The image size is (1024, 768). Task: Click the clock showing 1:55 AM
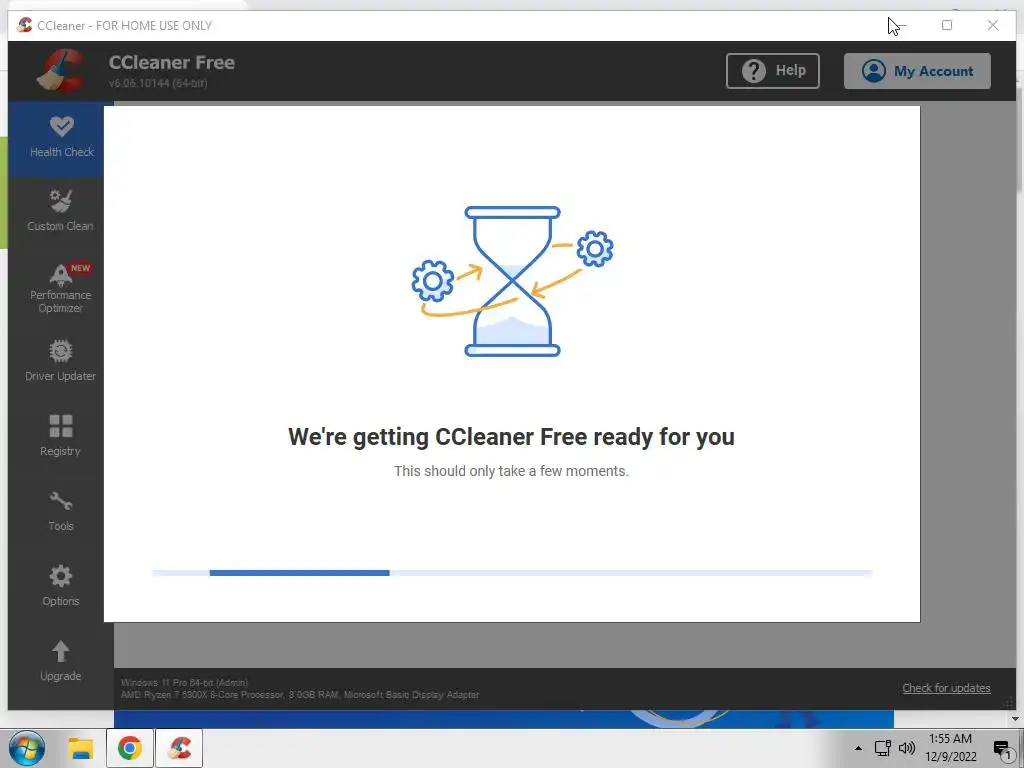coord(950,739)
